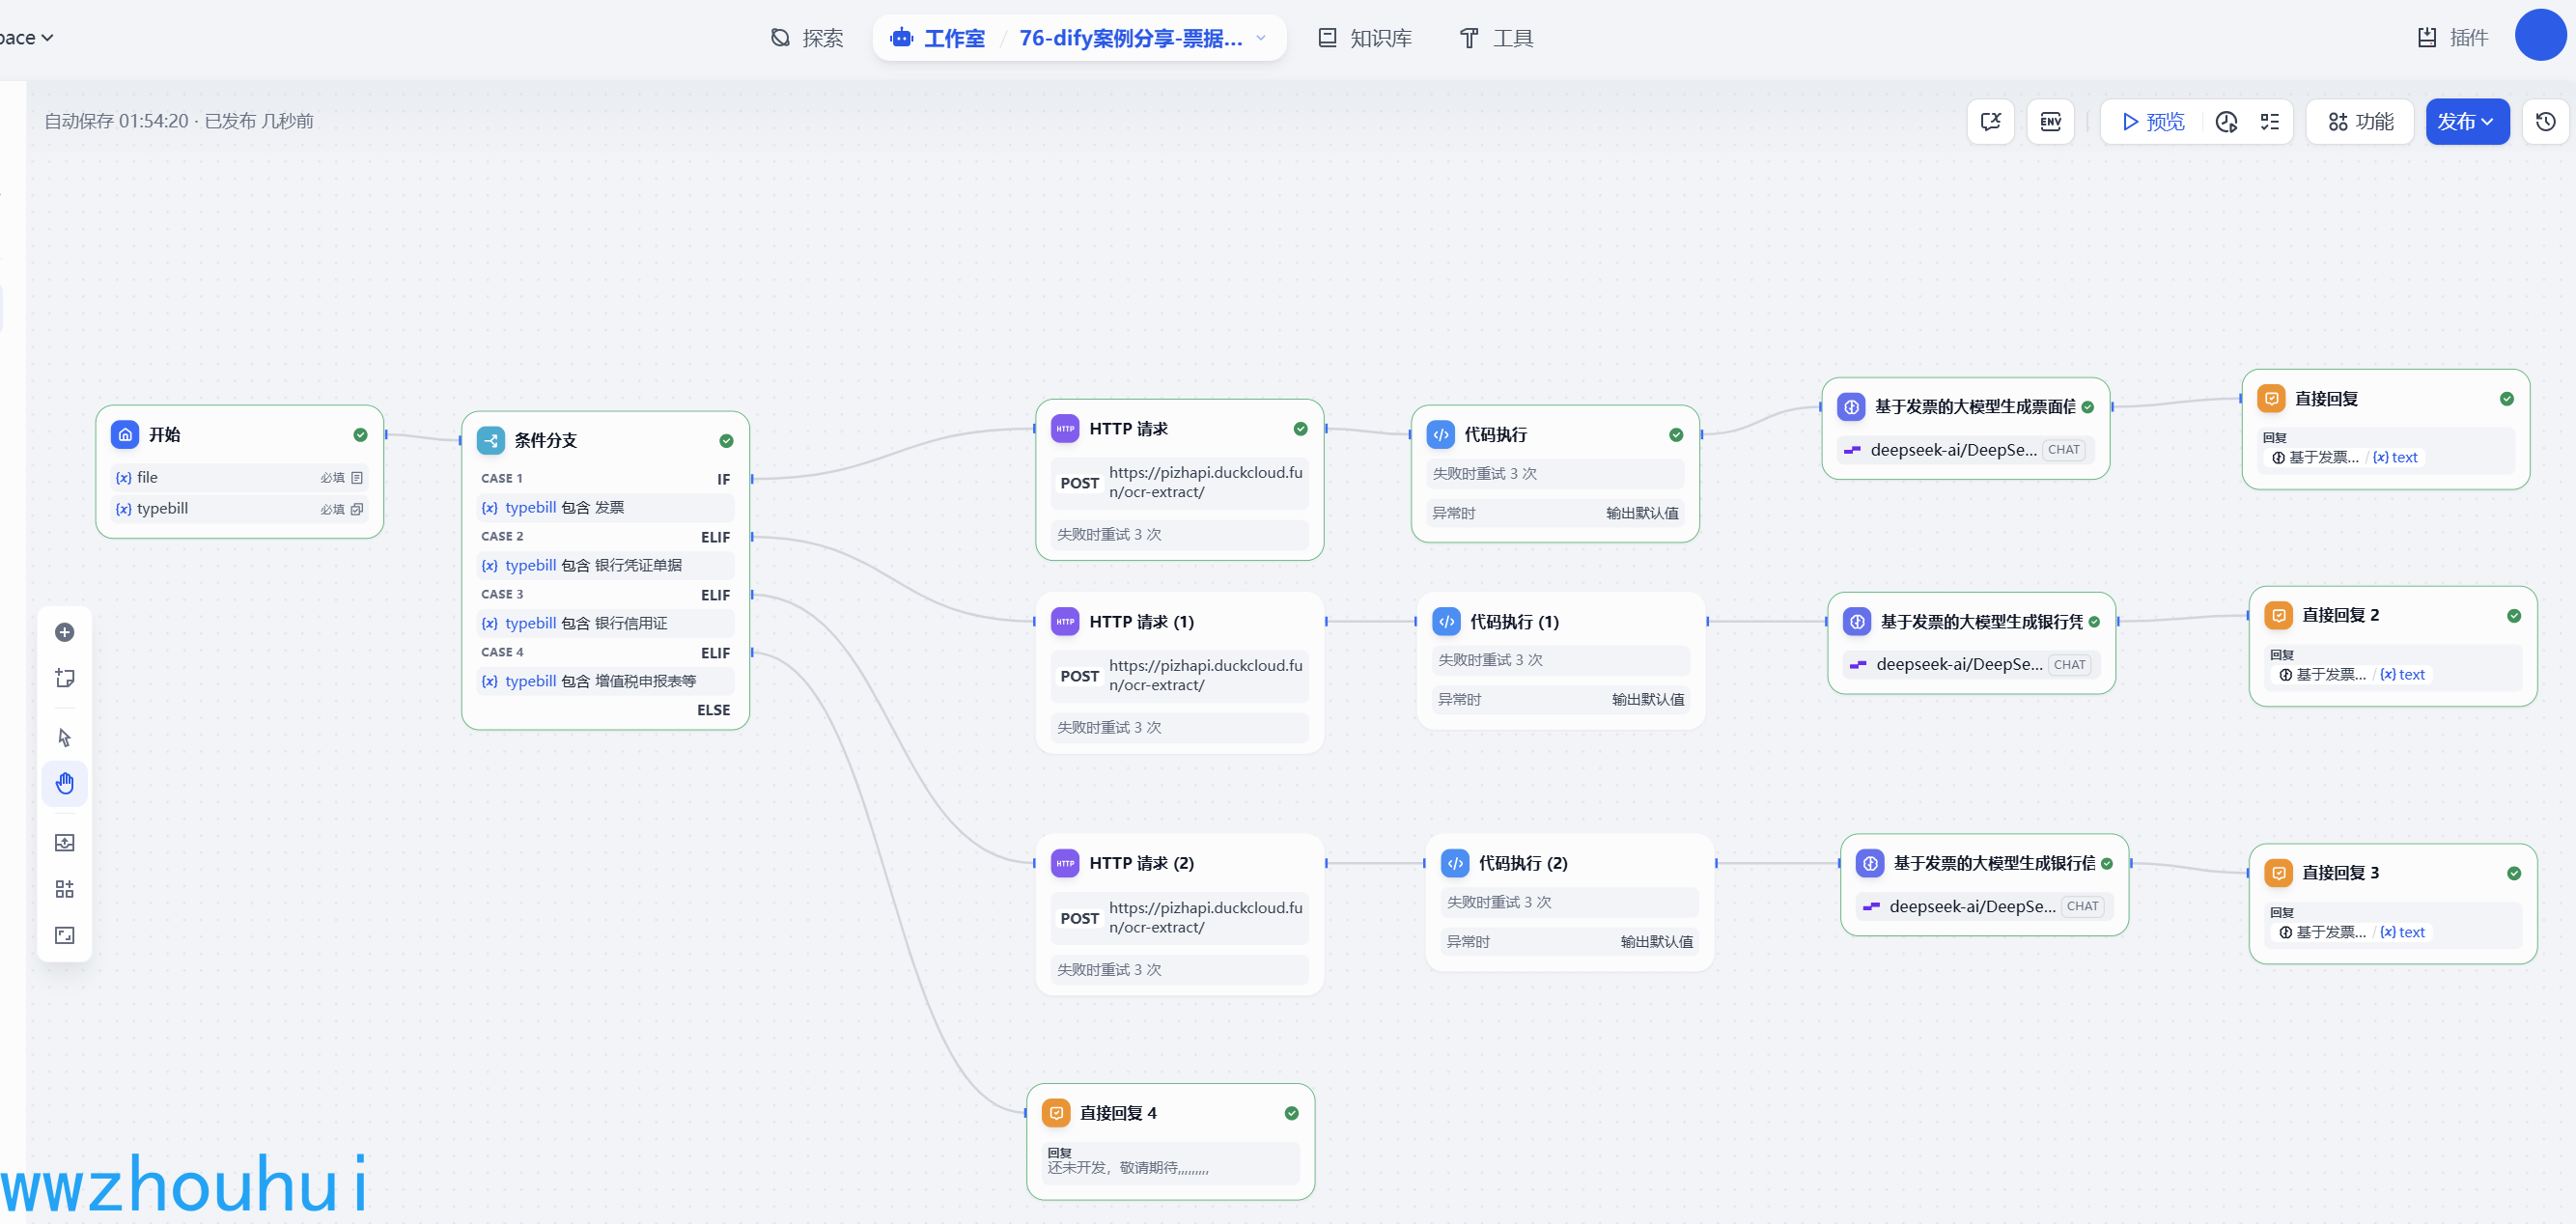Expand the app name dropdown chevron
This screenshot has width=2576, height=1224.
click(x=1261, y=38)
